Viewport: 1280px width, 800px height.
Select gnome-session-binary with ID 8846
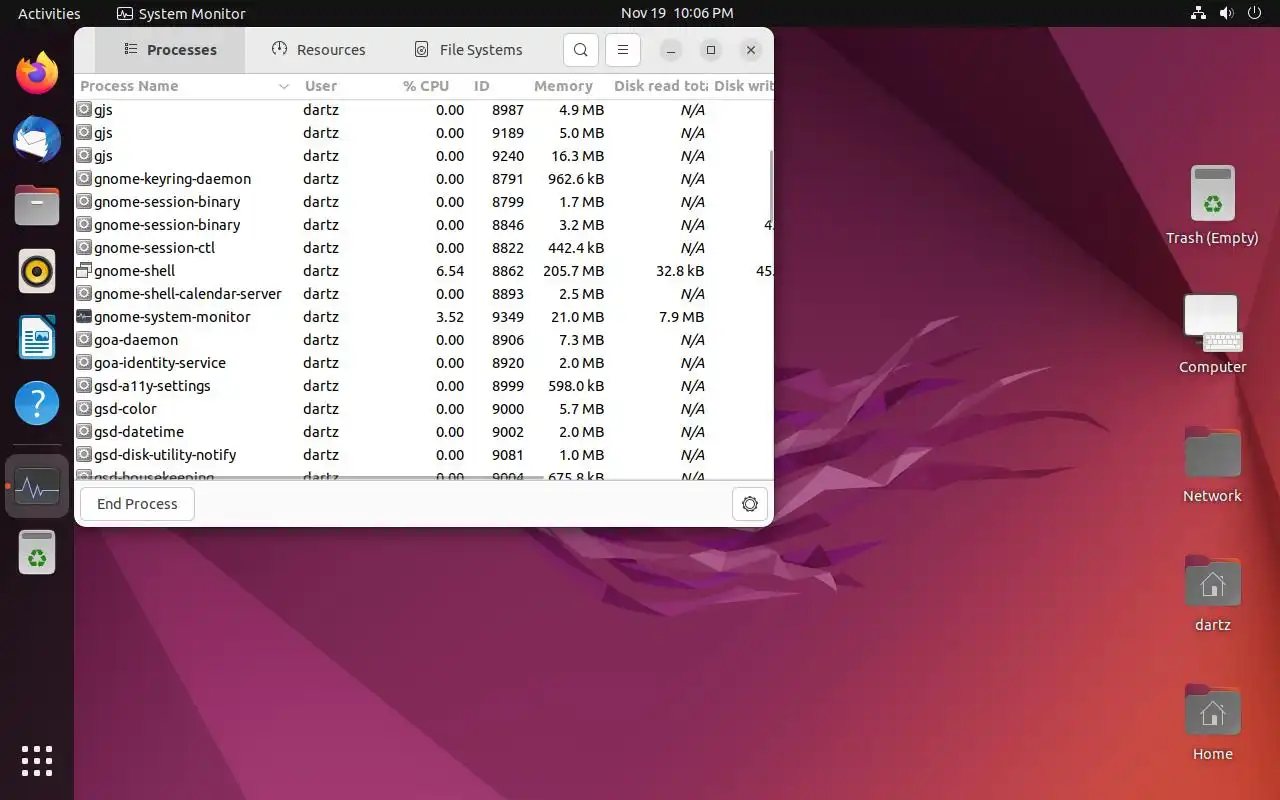point(424,225)
